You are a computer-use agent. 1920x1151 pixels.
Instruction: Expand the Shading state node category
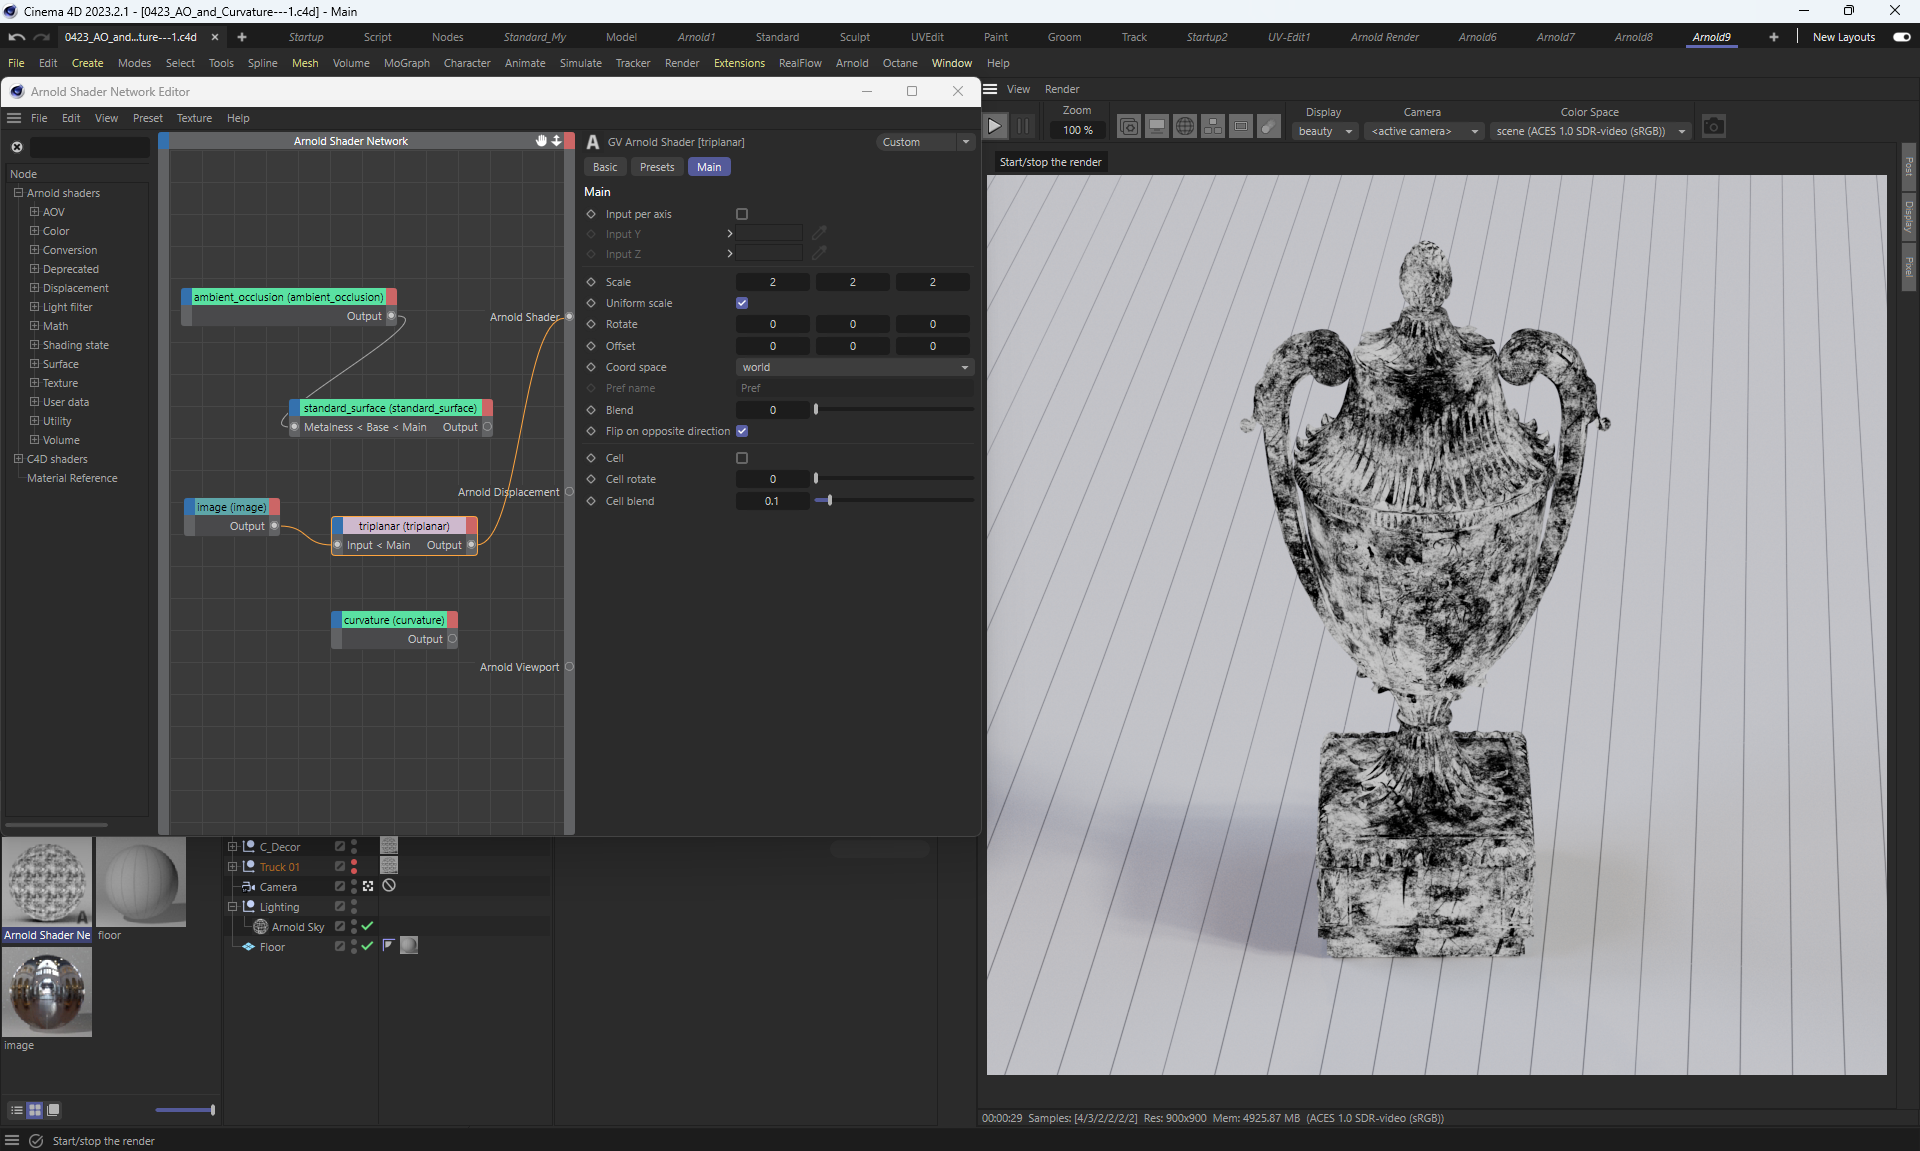click(x=34, y=345)
